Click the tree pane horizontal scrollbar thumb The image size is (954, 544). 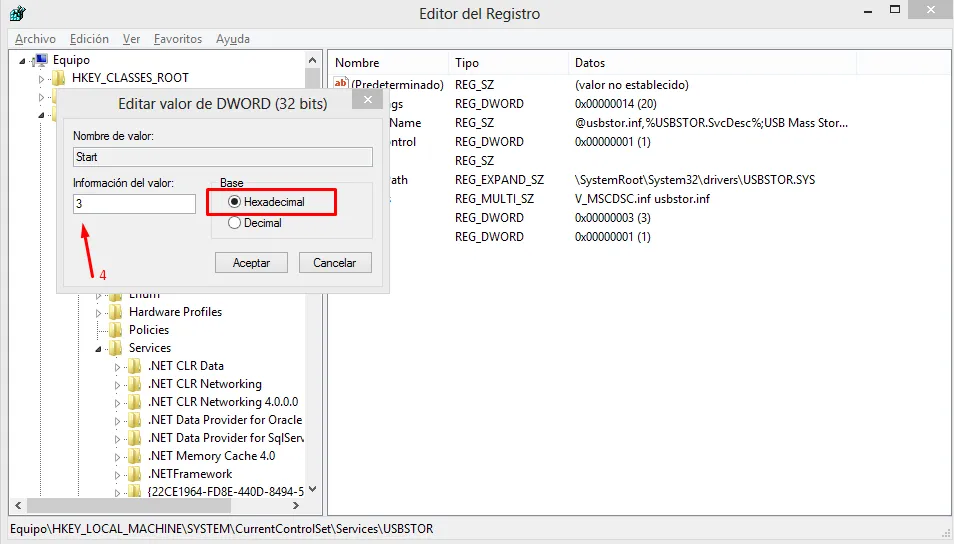[x=129, y=506]
